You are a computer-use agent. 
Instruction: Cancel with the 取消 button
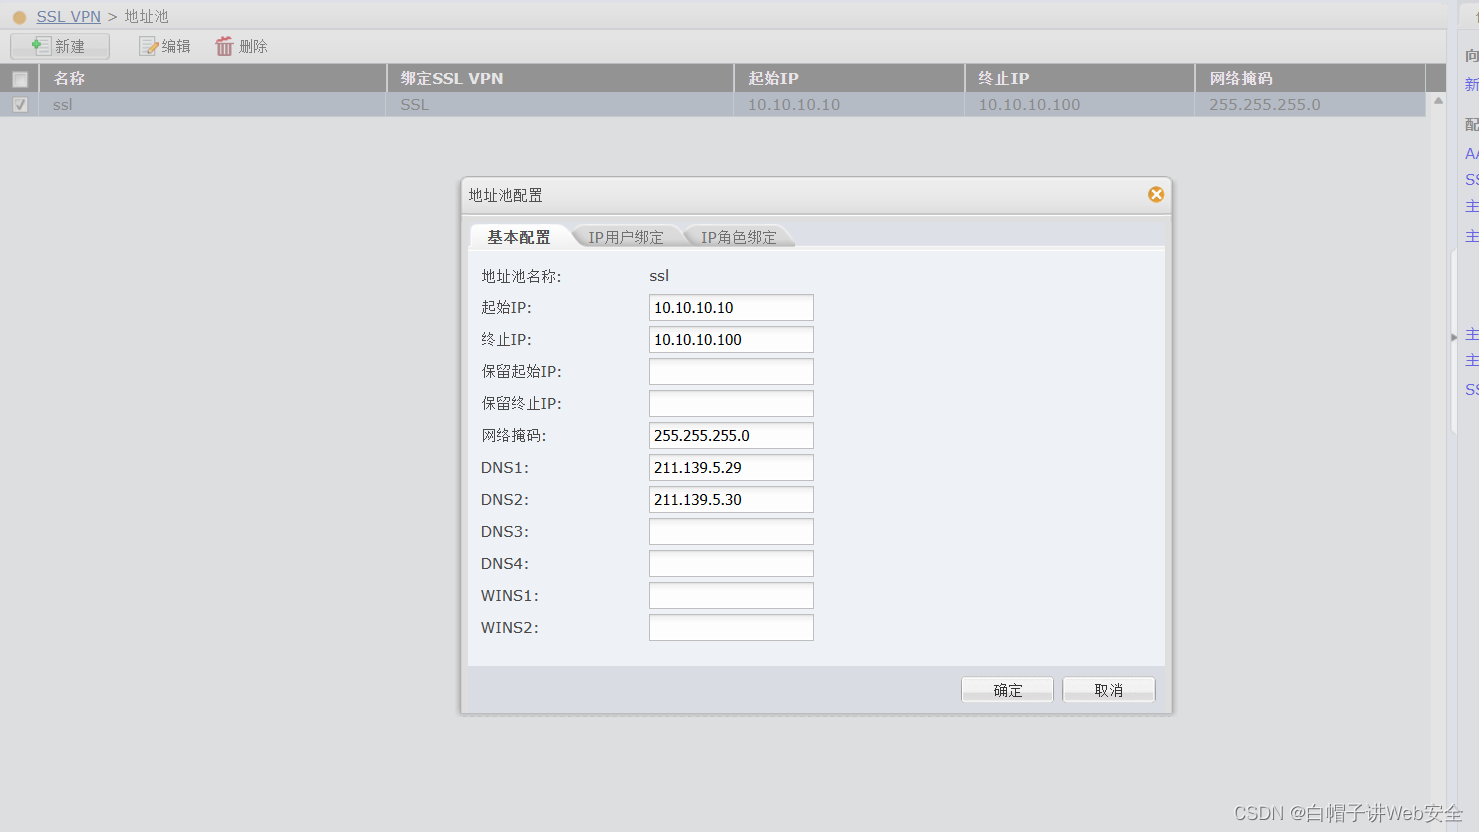pos(1108,690)
